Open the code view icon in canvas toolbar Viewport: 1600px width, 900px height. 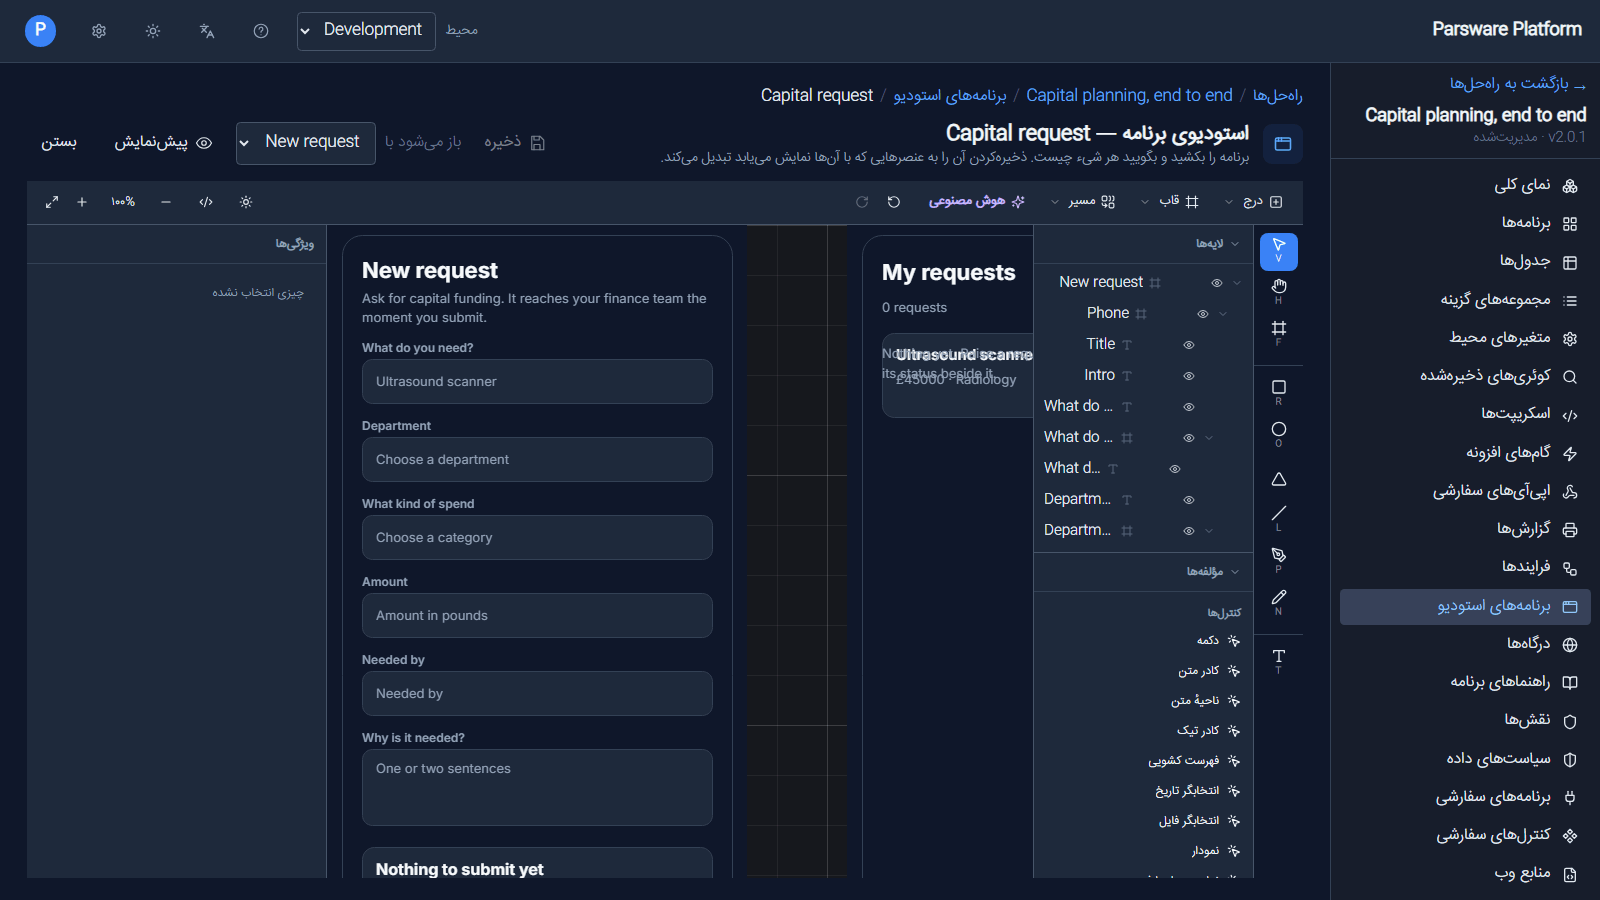pyautogui.click(x=206, y=202)
